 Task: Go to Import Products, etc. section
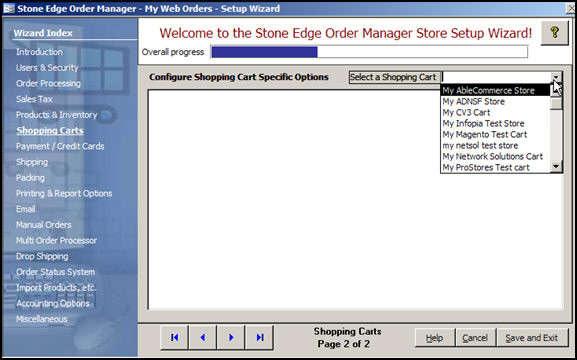pos(56,288)
